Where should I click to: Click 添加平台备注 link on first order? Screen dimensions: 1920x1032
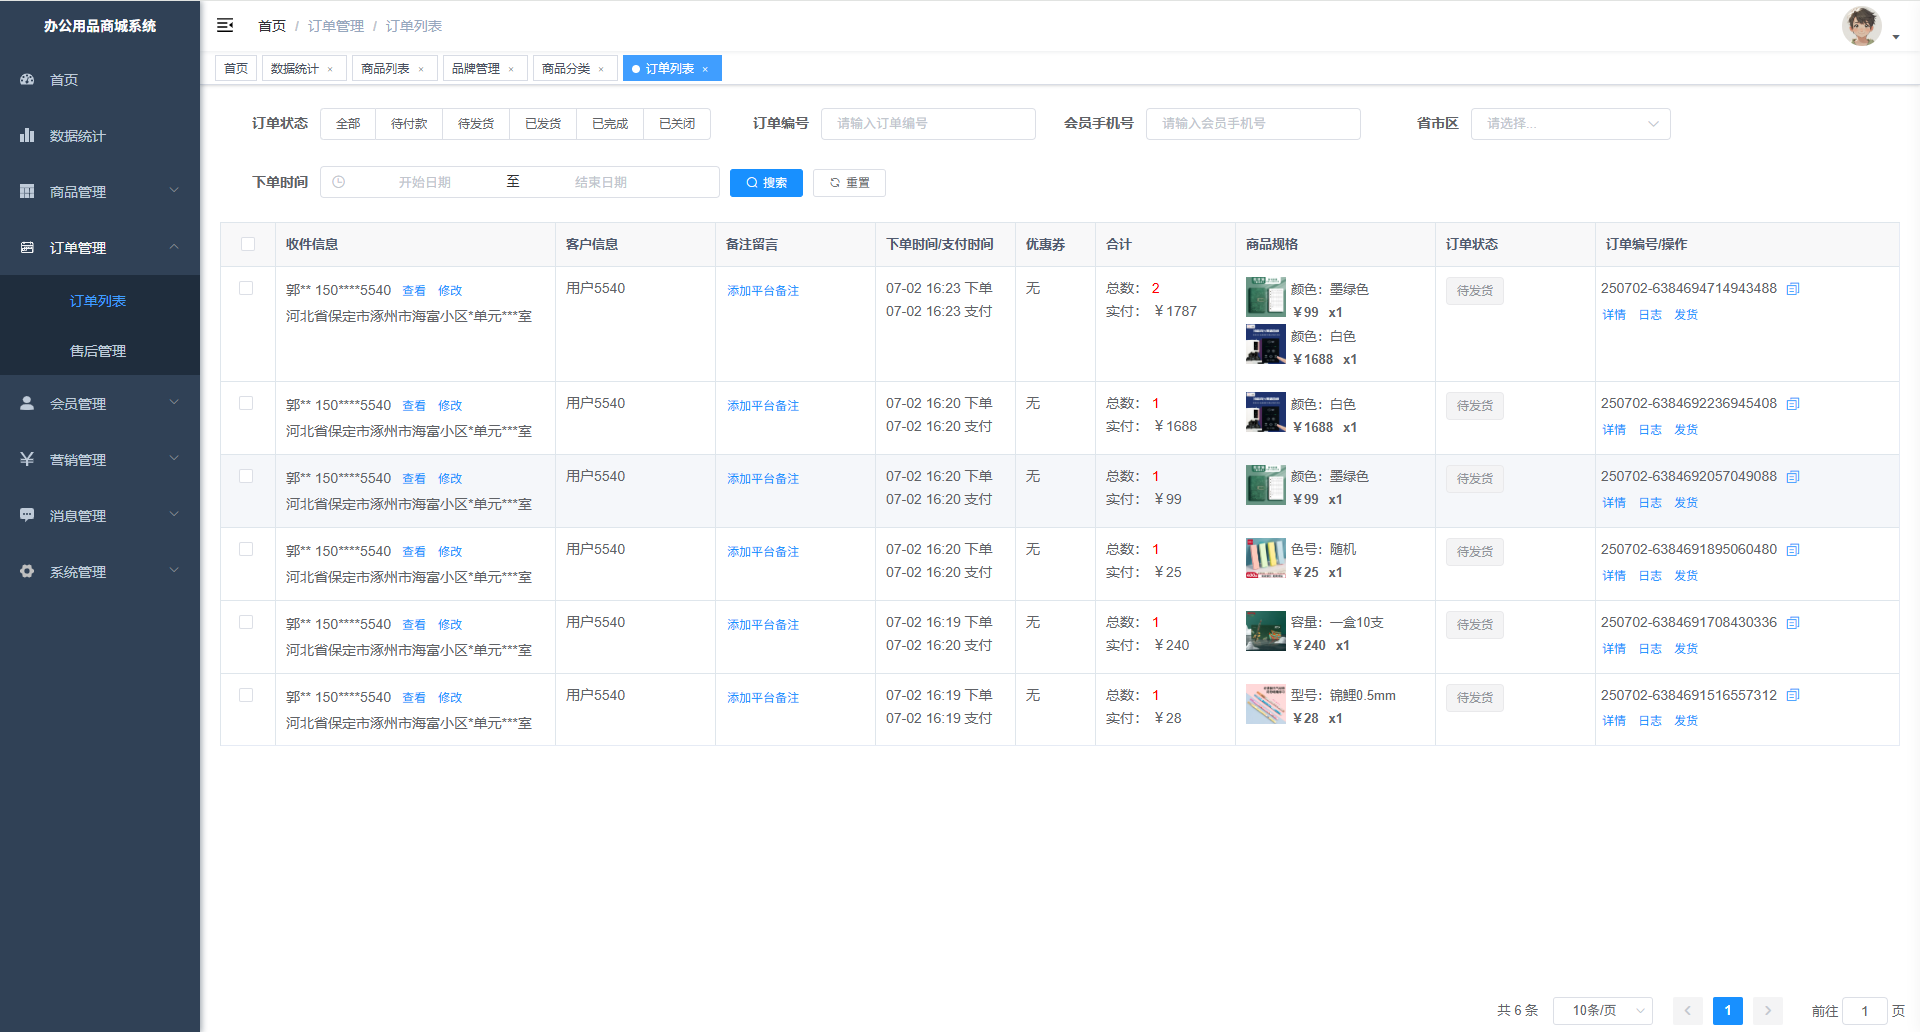coord(763,291)
